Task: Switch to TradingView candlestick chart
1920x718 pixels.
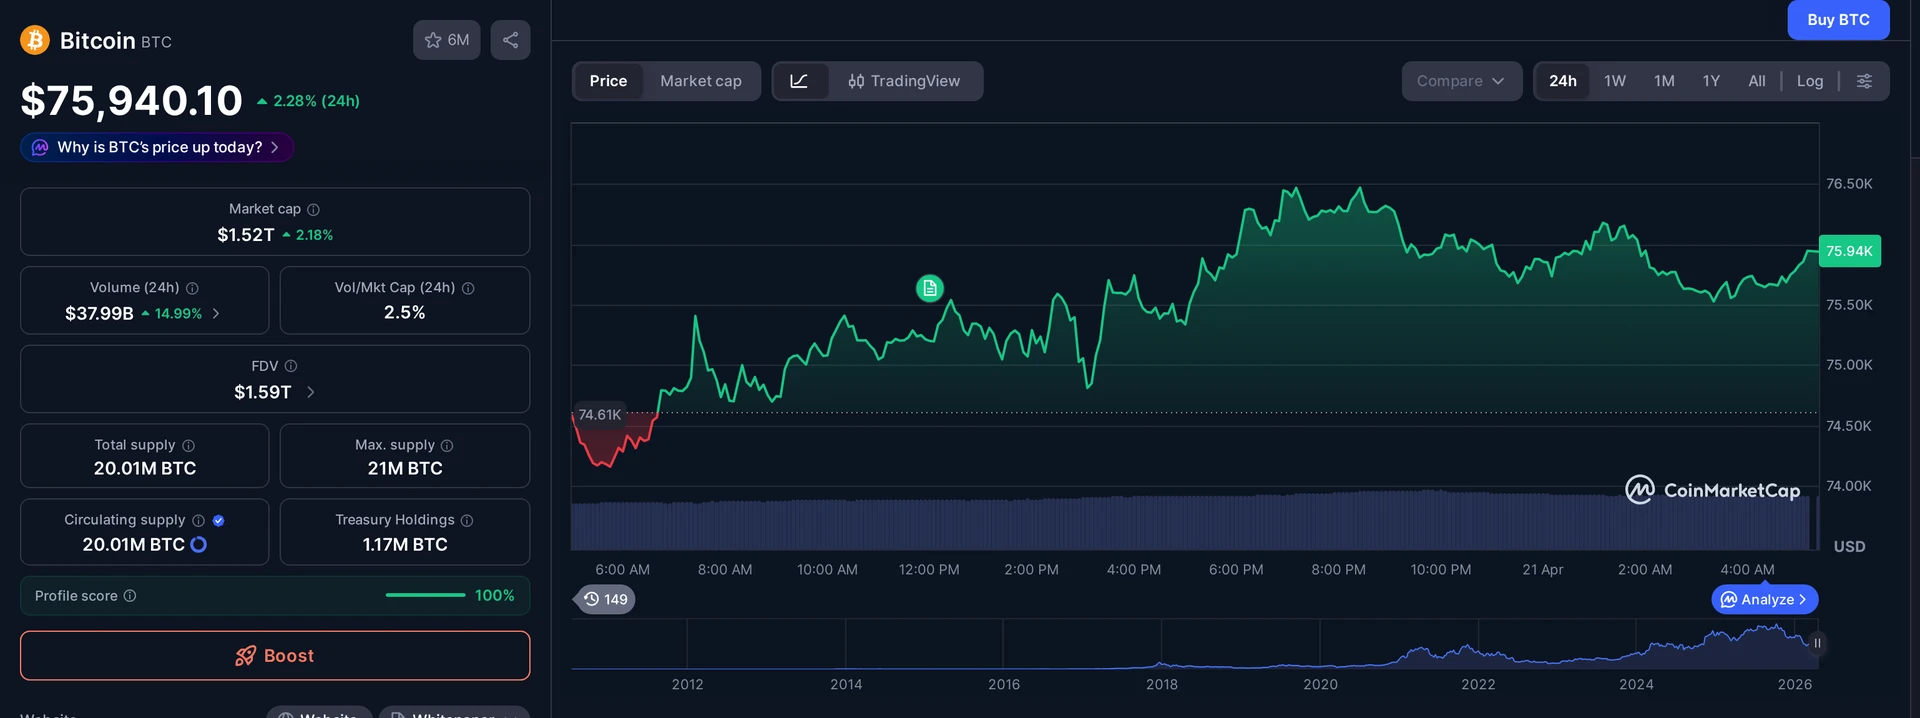Action: (x=904, y=81)
